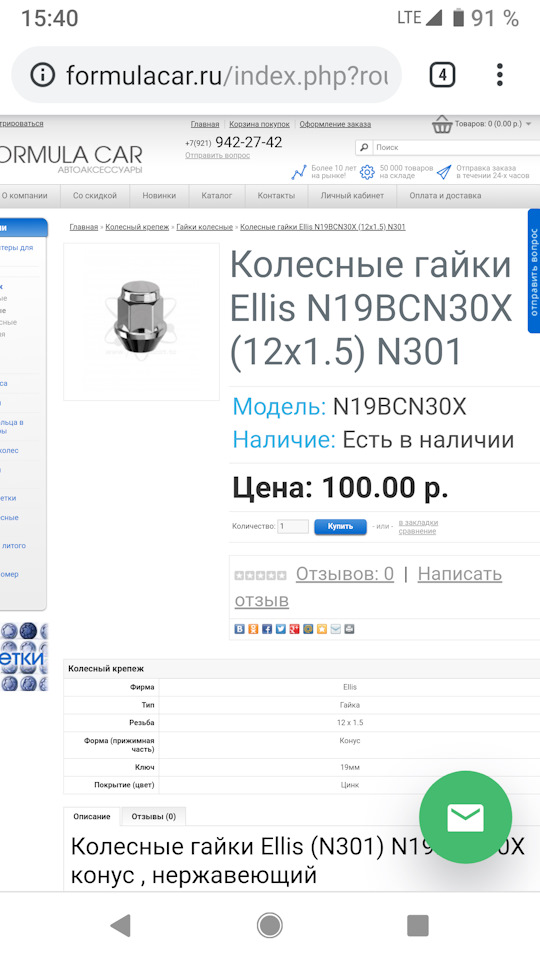
Task: Click the Поиск search field
Action: click(456, 148)
